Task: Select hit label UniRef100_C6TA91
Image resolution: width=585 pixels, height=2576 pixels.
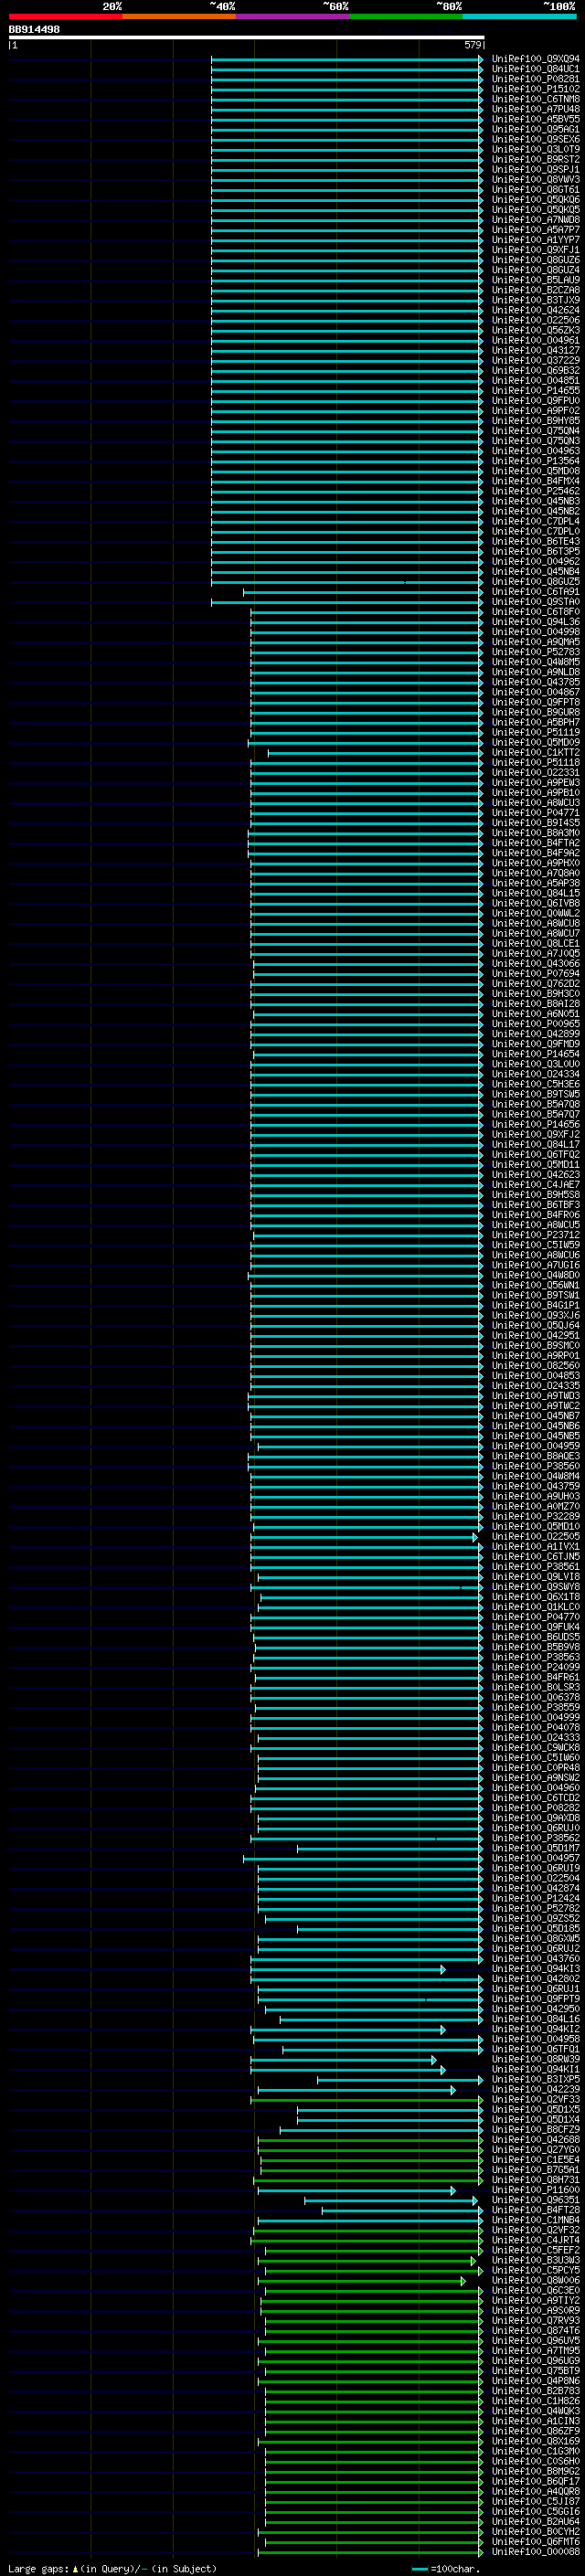Action: [536, 592]
